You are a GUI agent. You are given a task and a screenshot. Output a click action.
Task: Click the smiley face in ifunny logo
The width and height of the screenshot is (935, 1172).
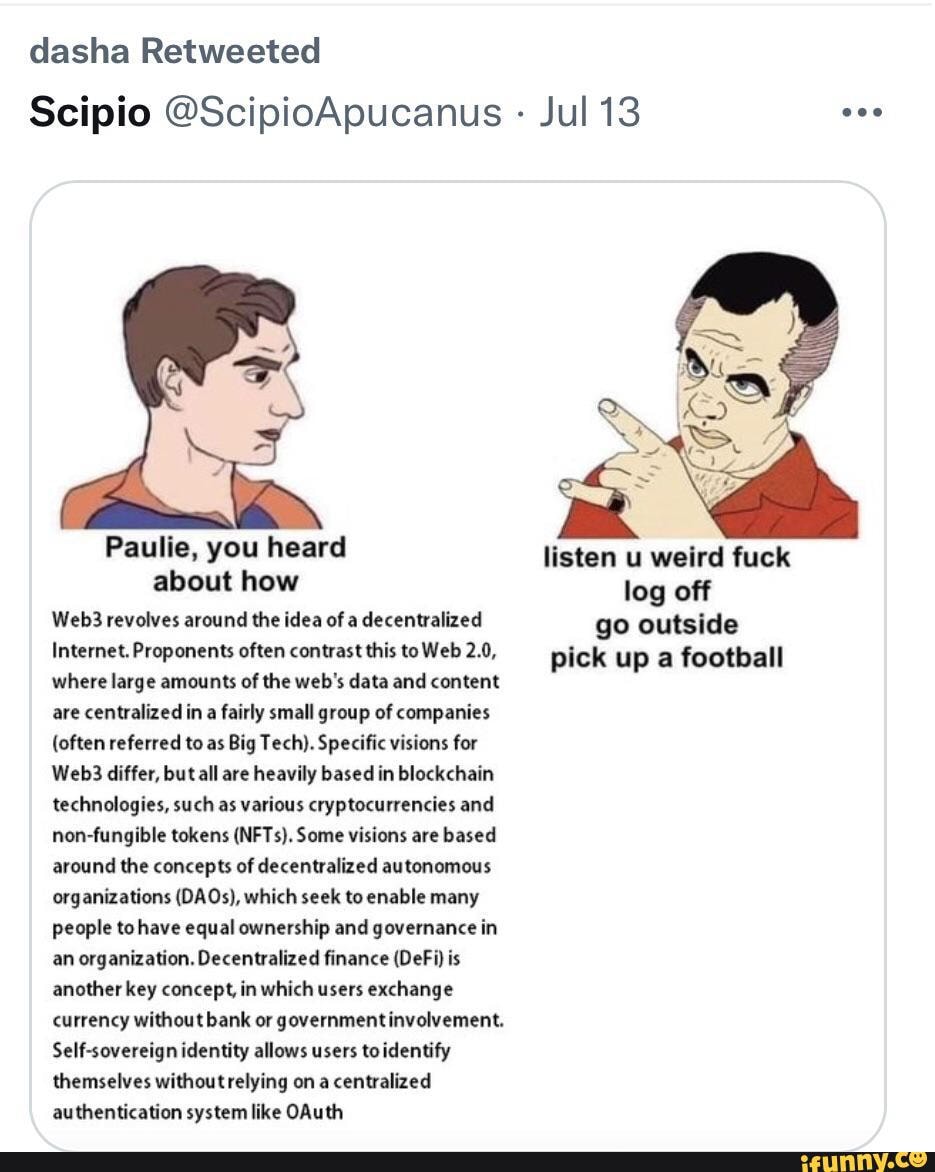point(917,1159)
